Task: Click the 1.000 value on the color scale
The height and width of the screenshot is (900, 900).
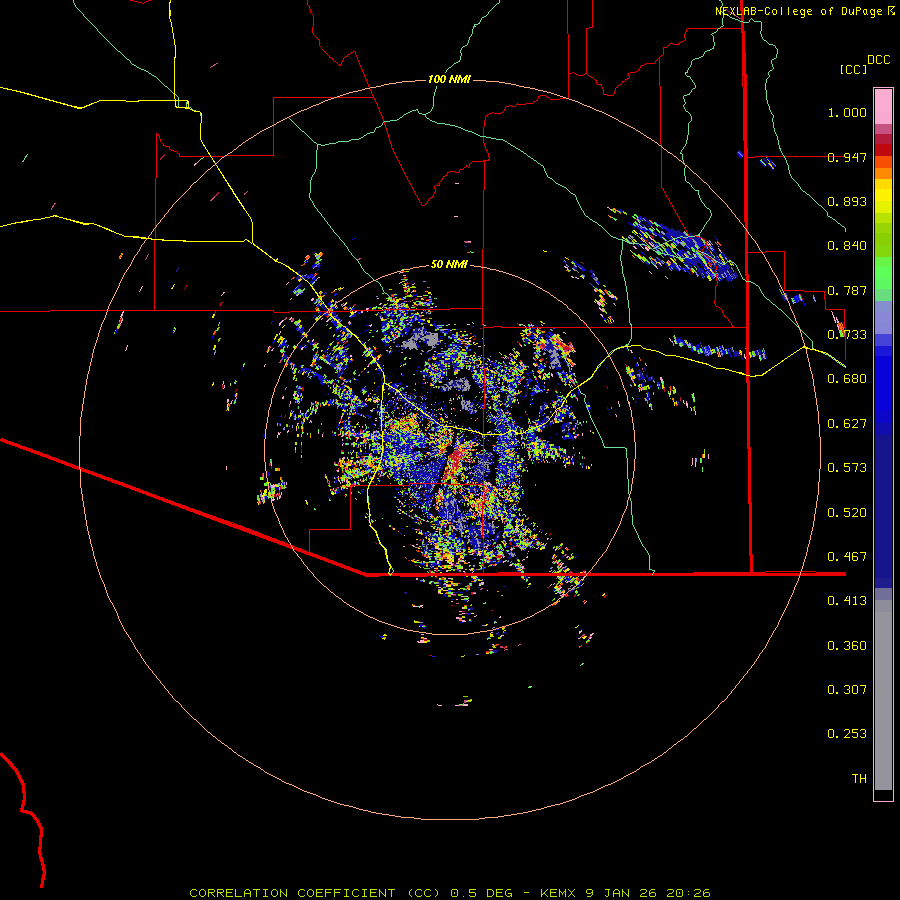Action: pos(847,112)
